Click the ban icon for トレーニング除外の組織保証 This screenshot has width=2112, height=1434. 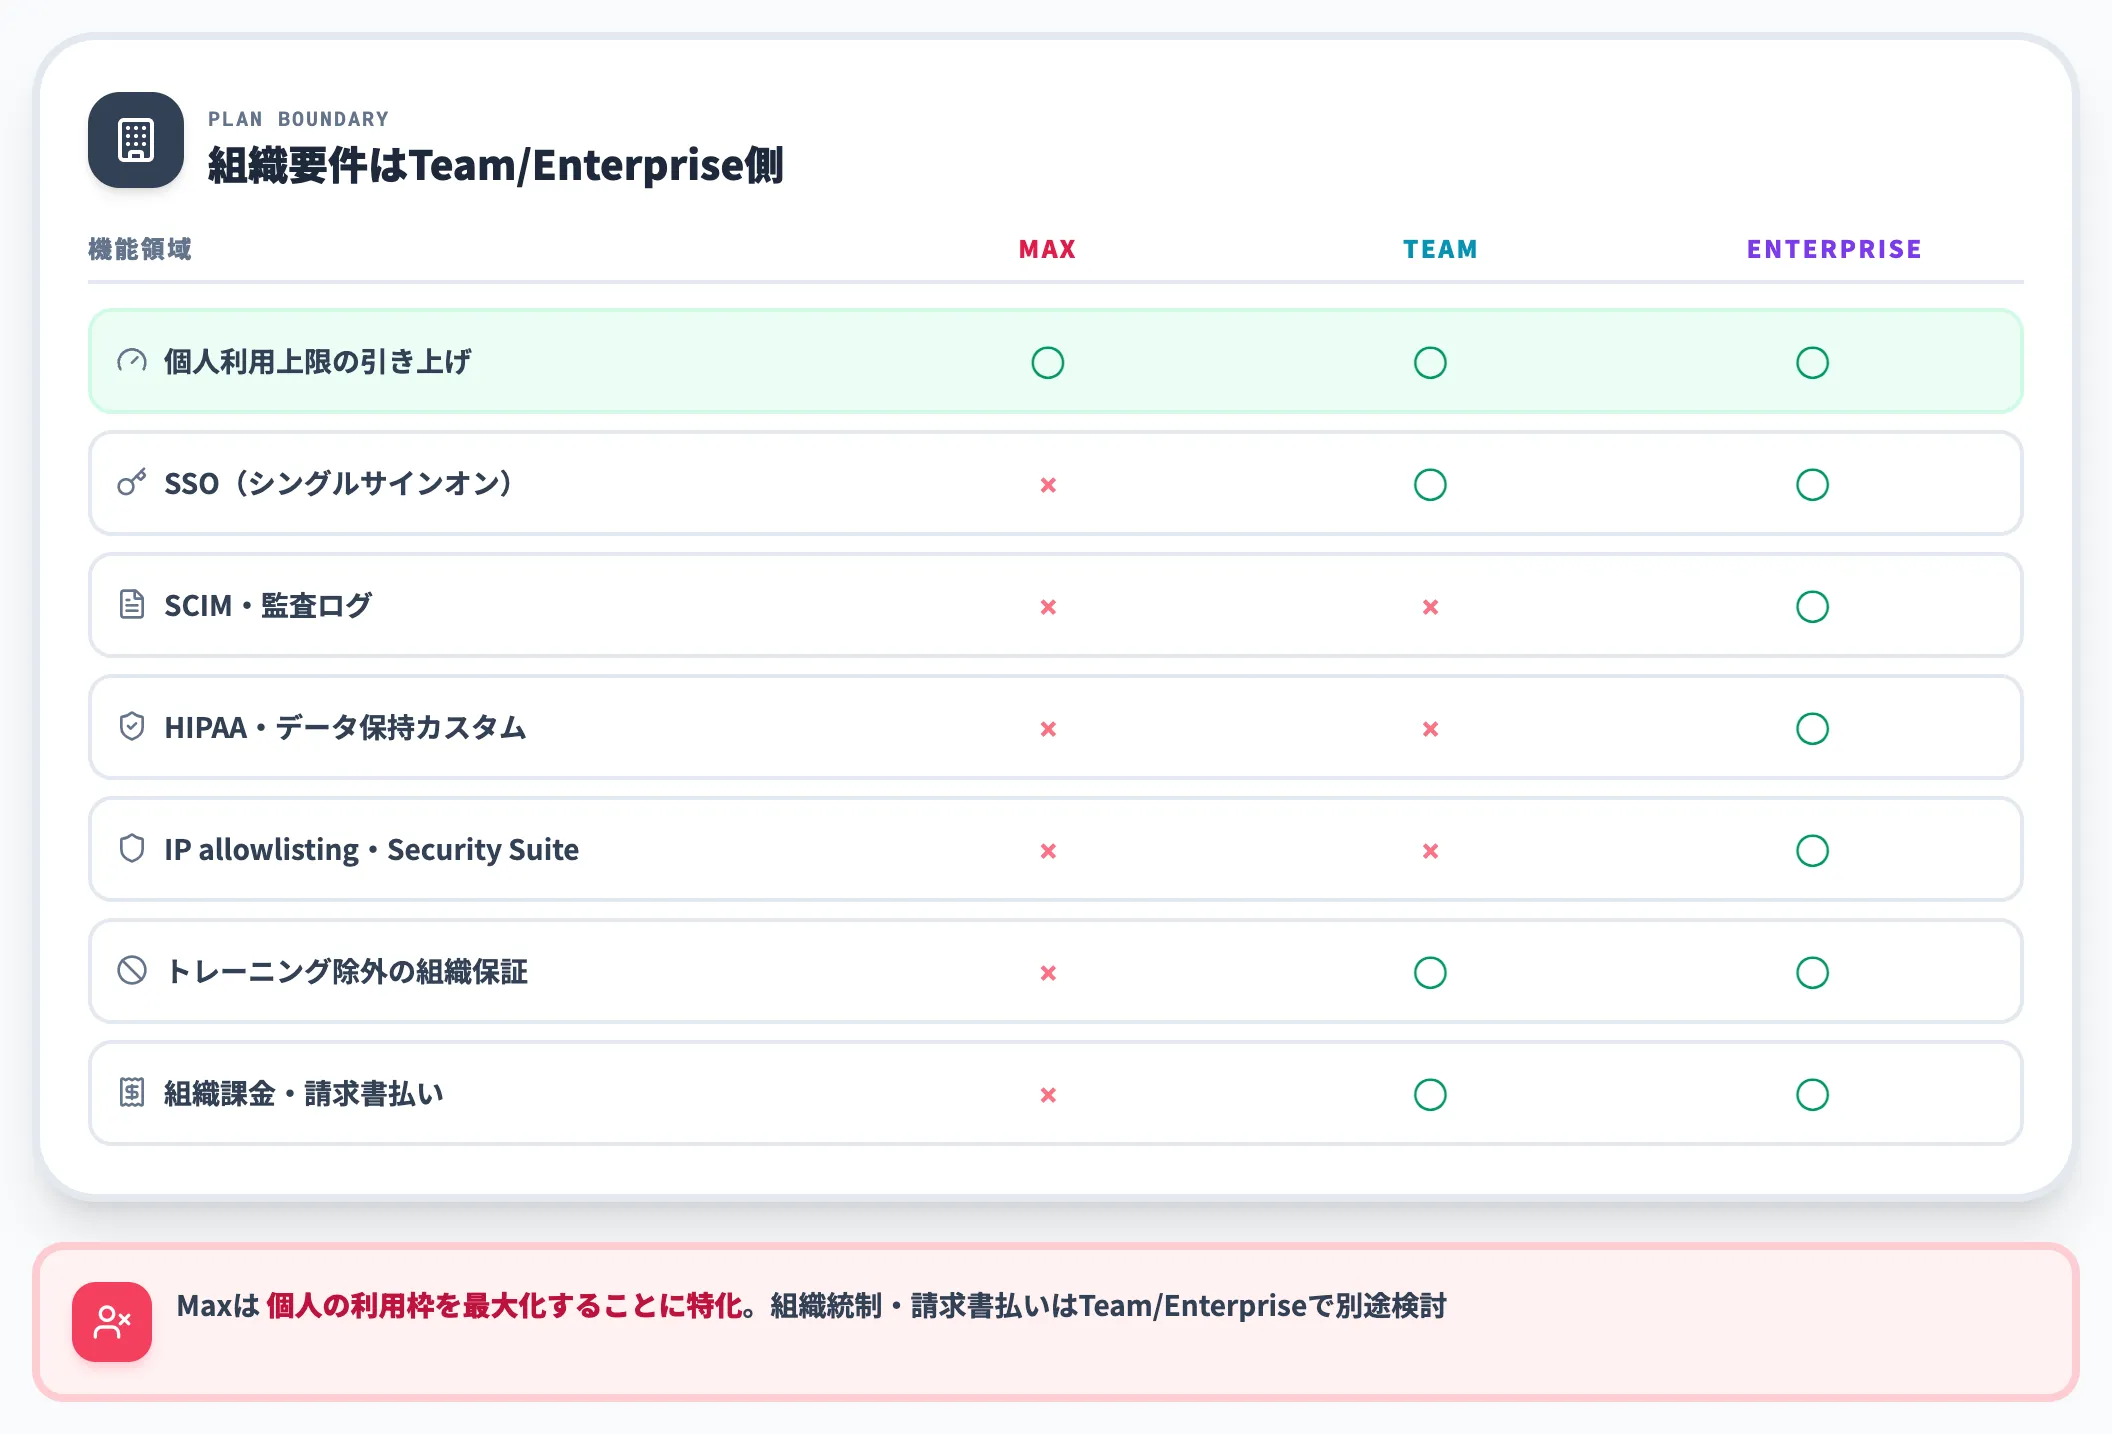tap(132, 971)
